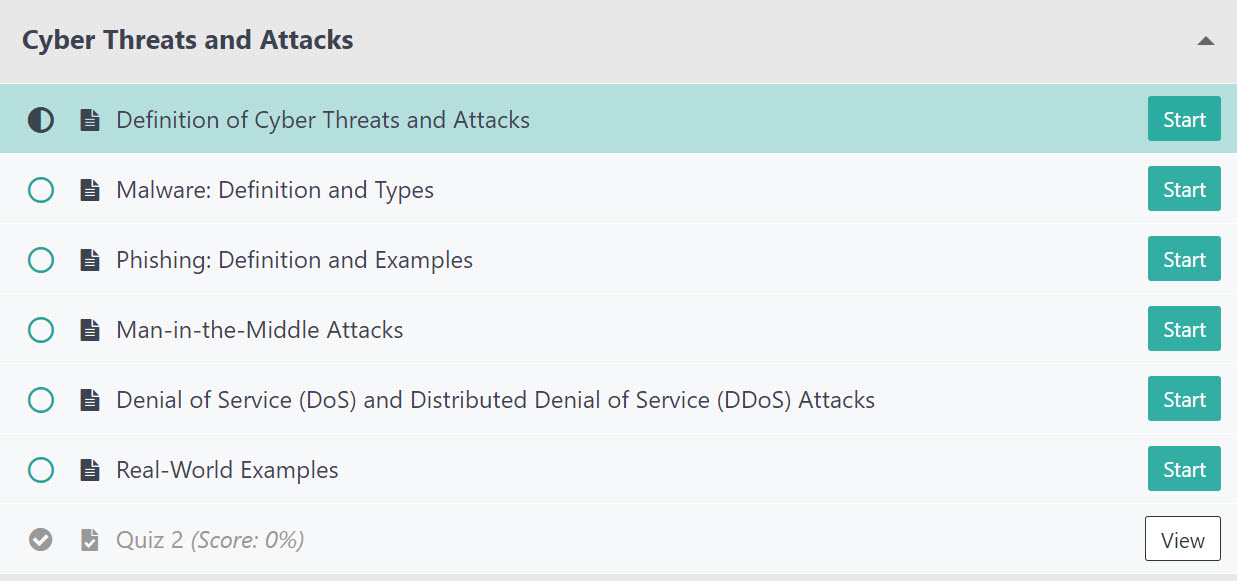This screenshot has height=581, width=1237.
Task: Click completed checkmark circle beside Quiz 2
Action: 41,540
